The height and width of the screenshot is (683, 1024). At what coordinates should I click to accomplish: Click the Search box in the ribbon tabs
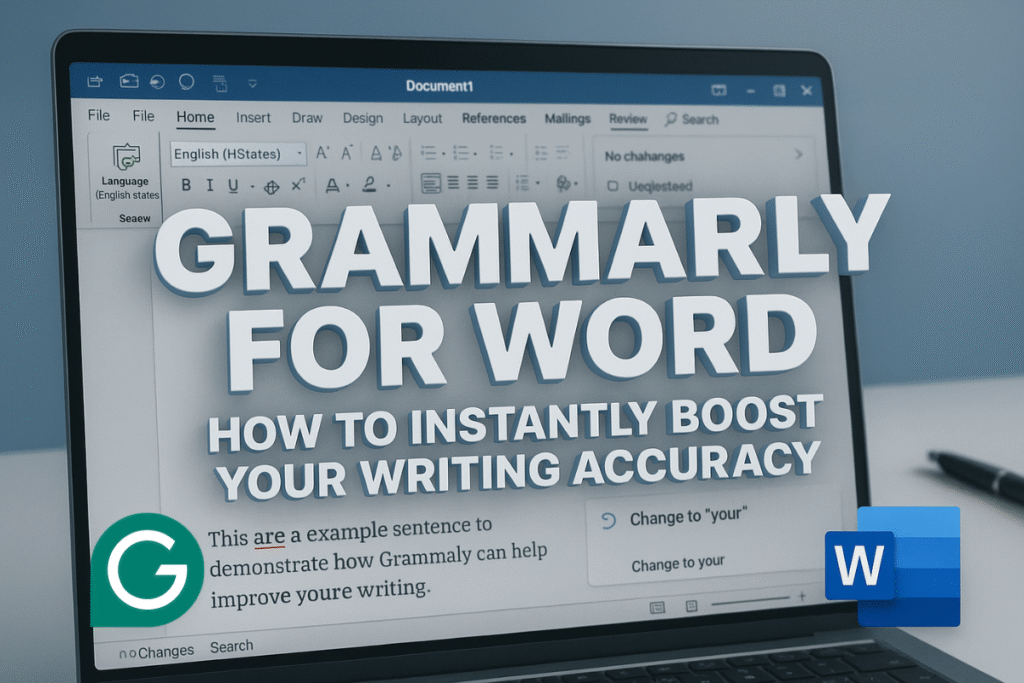[692, 119]
